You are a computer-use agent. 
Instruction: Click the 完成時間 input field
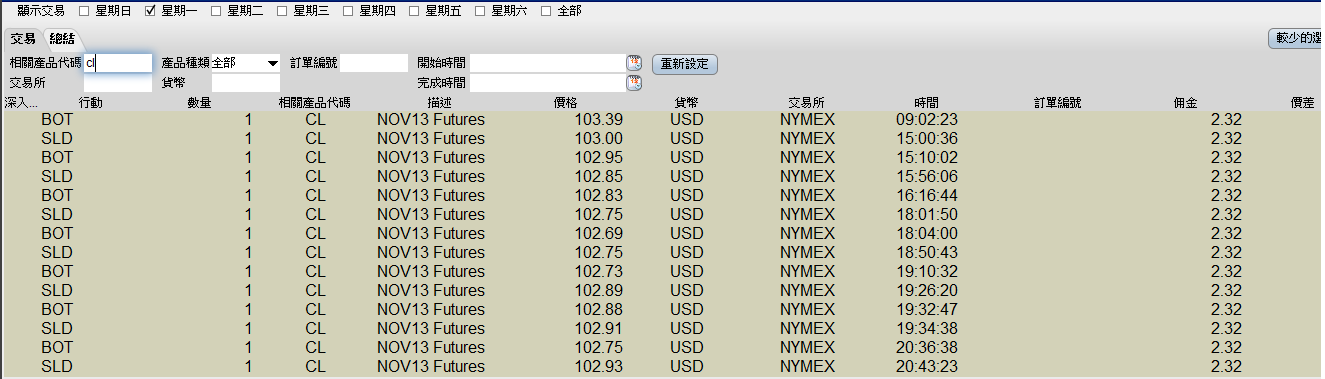(x=547, y=83)
